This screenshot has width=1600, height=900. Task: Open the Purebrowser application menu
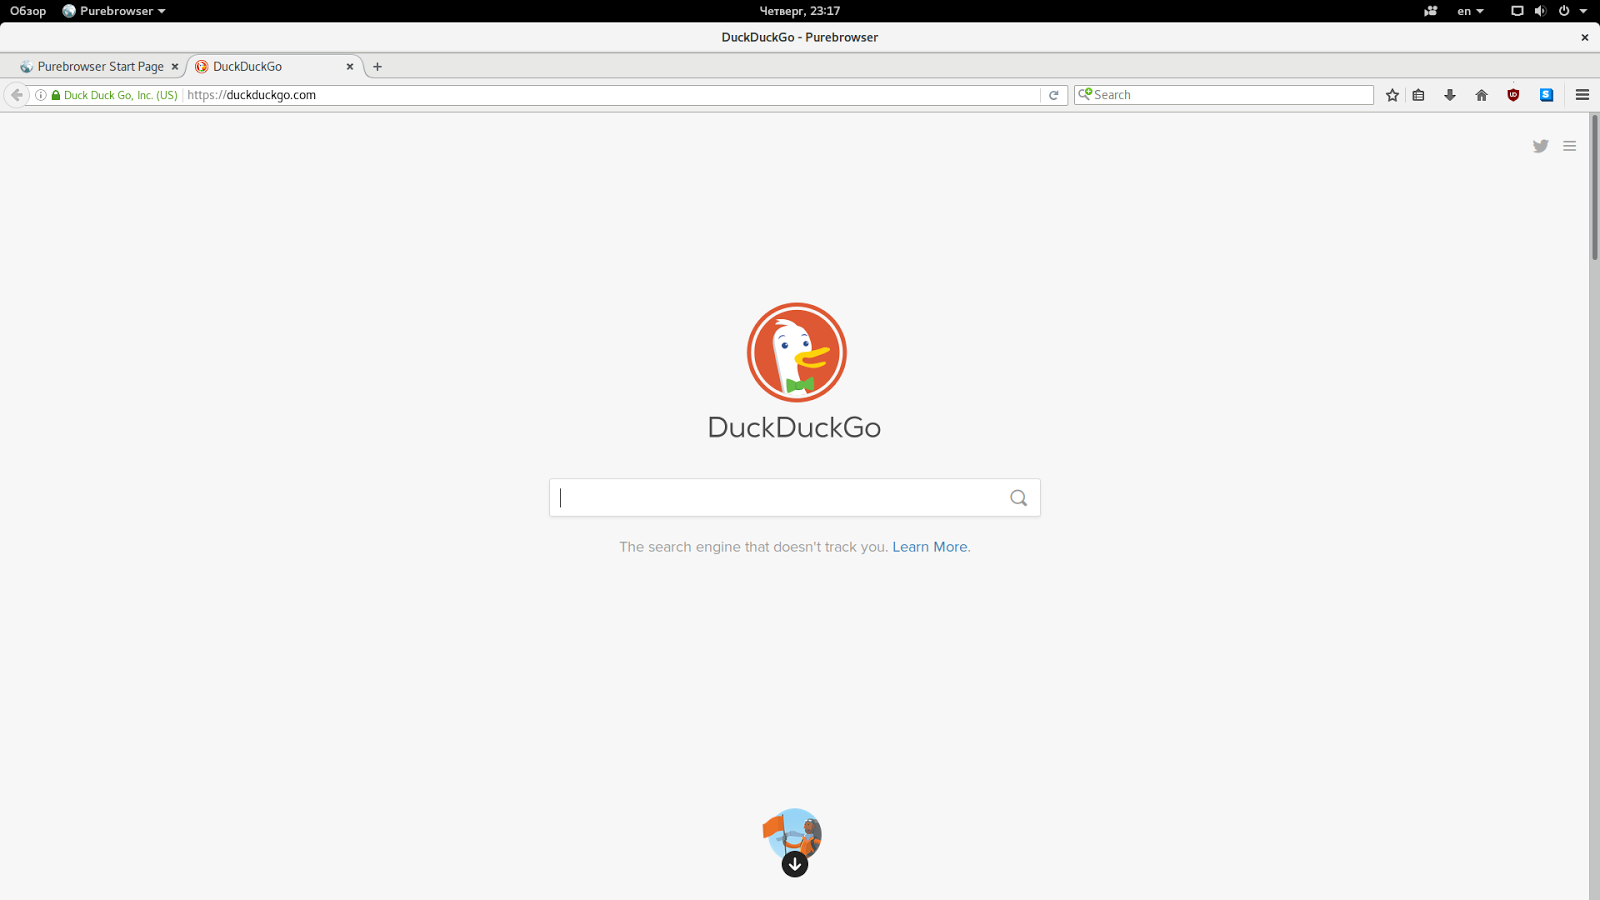click(114, 11)
